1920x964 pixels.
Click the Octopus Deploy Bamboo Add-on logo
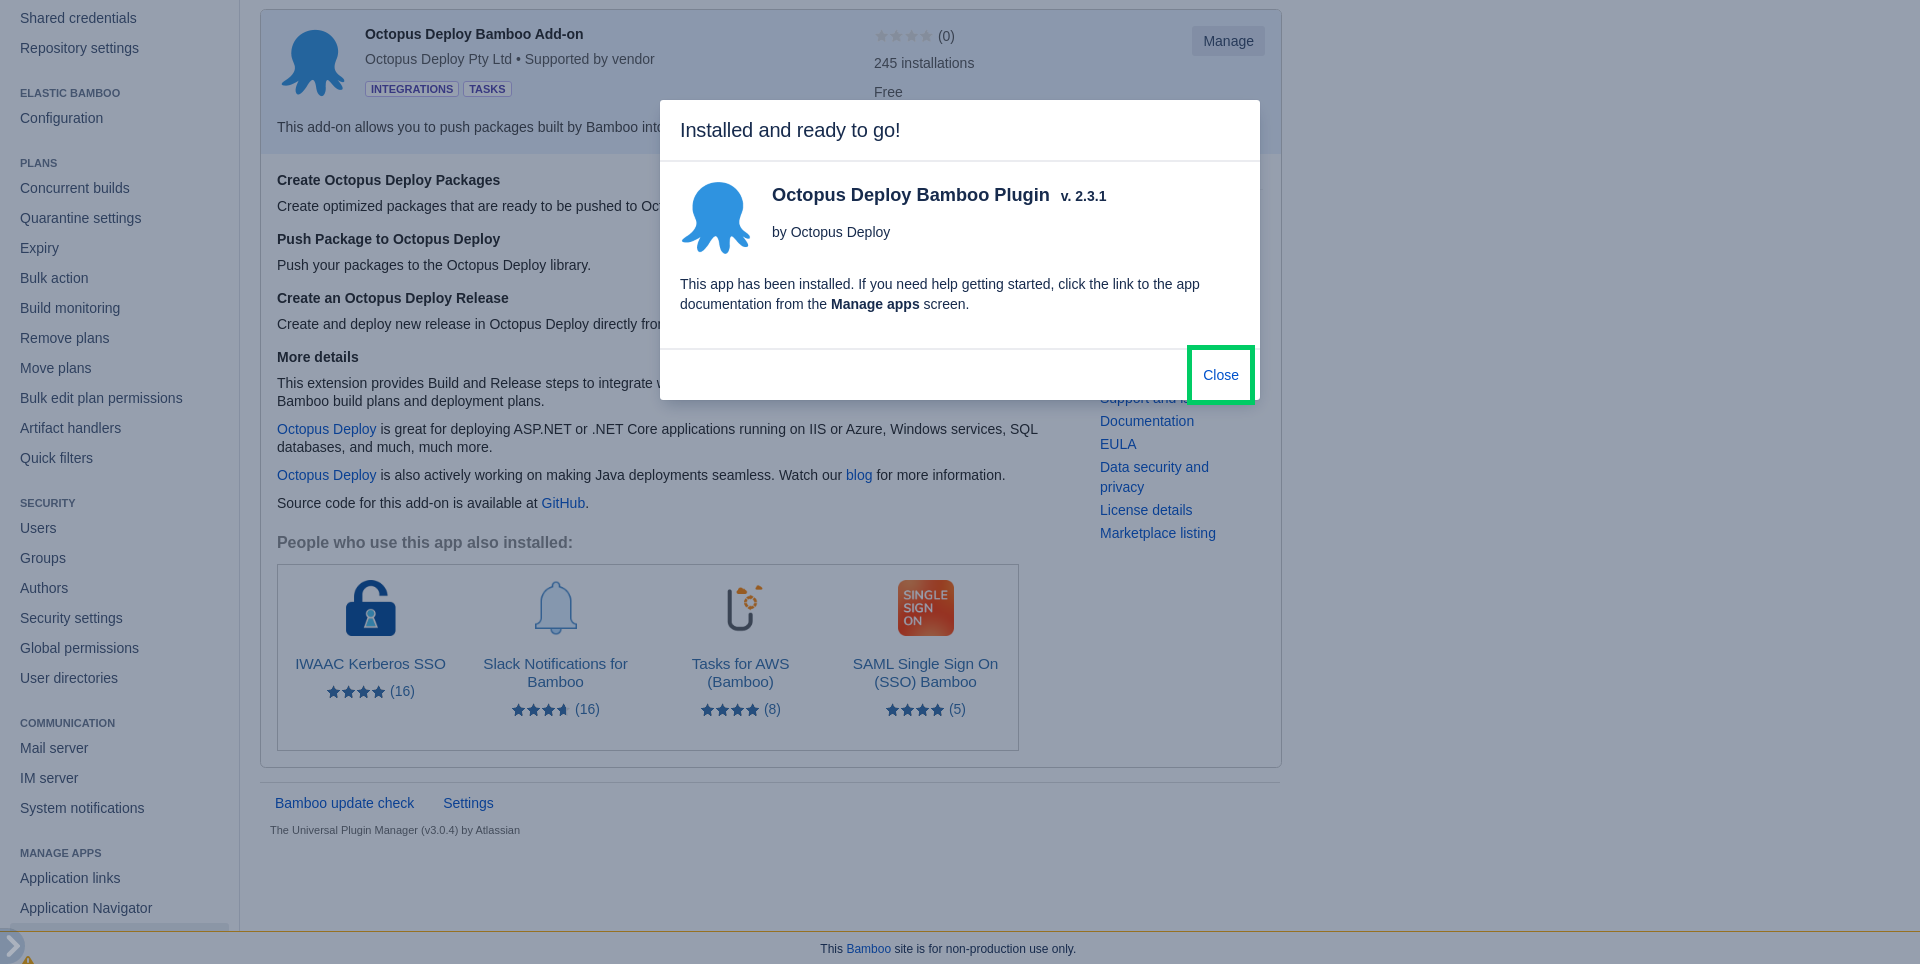pyautogui.click(x=313, y=63)
